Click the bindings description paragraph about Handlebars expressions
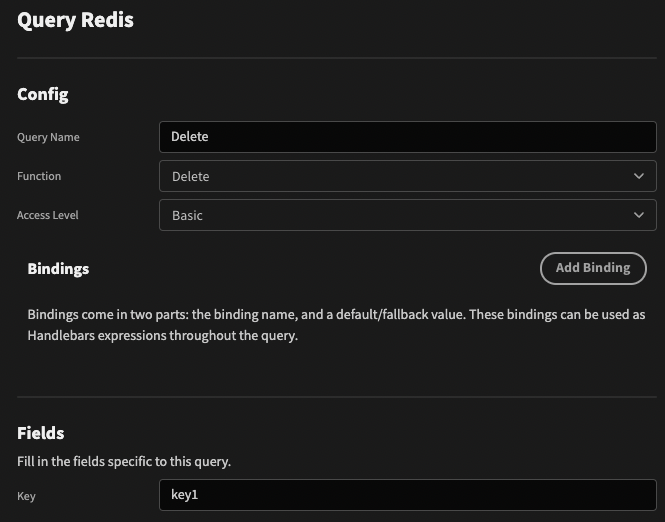 (x=336, y=325)
